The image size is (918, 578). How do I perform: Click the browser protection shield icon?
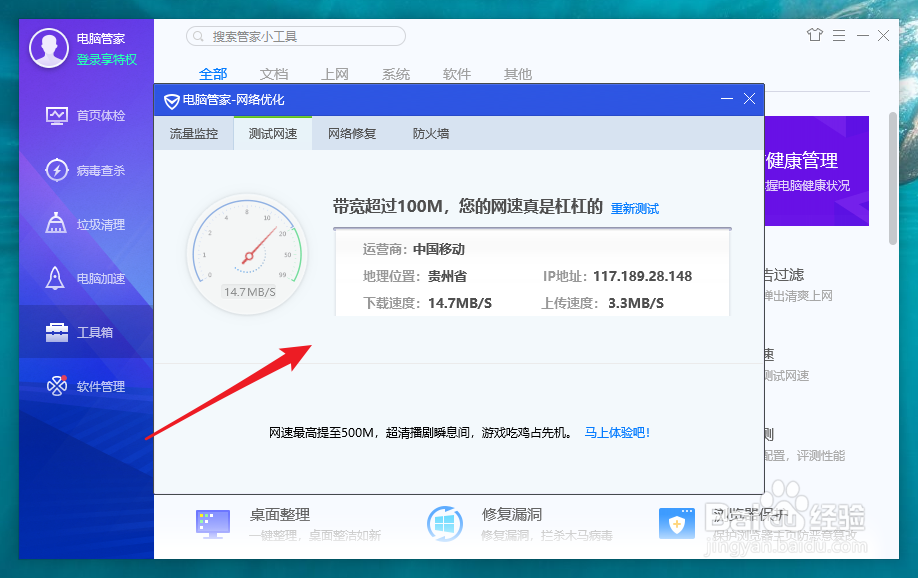coord(677,524)
